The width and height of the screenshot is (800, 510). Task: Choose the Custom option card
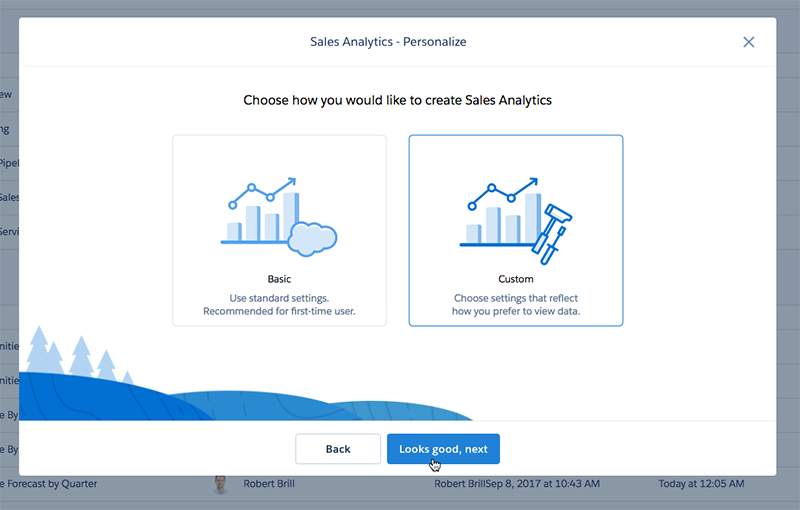pyautogui.click(x=516, y=231)
